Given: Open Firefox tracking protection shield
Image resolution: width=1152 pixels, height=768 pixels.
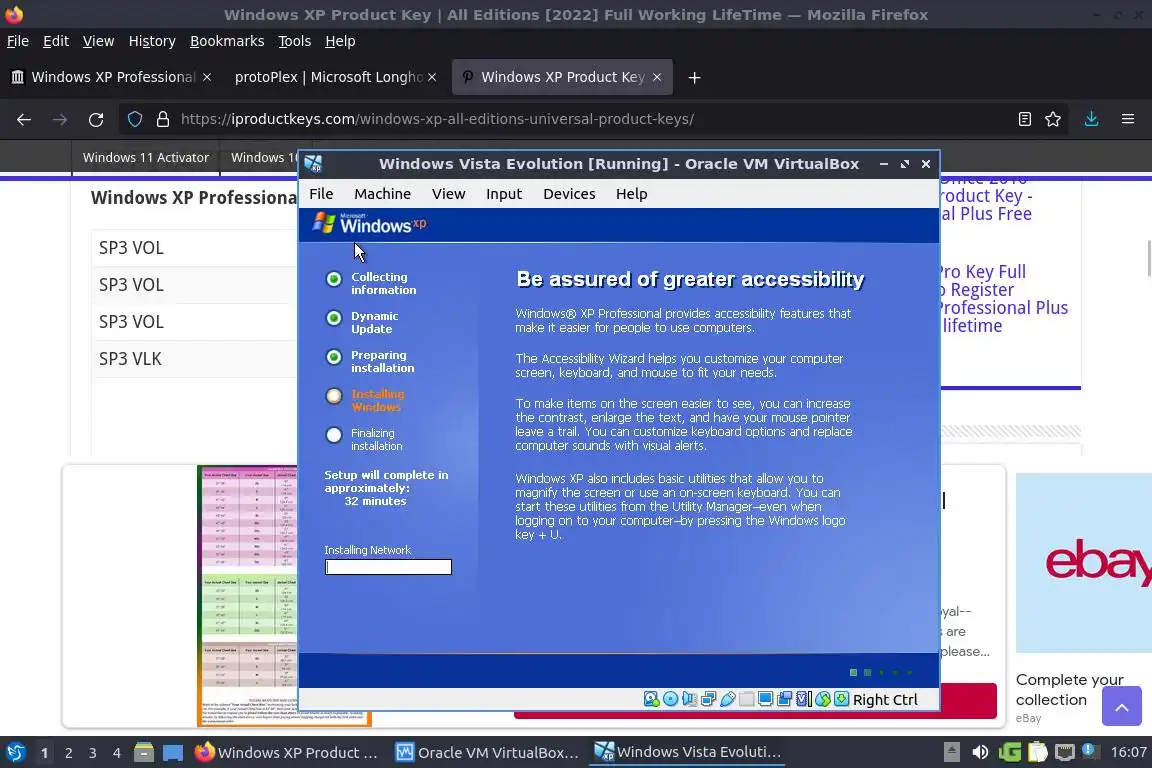Looking at the screenshot, I should [x=134, y=119].
